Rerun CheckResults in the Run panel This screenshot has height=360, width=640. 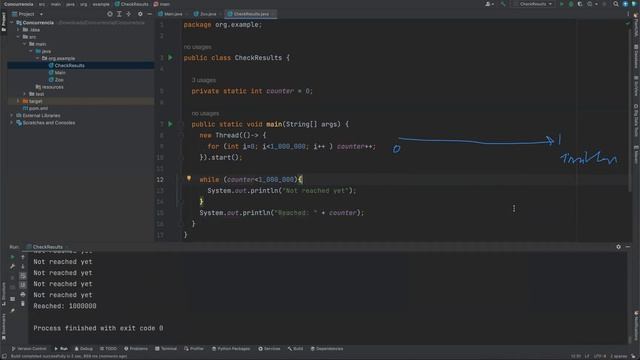pos(13,257)
